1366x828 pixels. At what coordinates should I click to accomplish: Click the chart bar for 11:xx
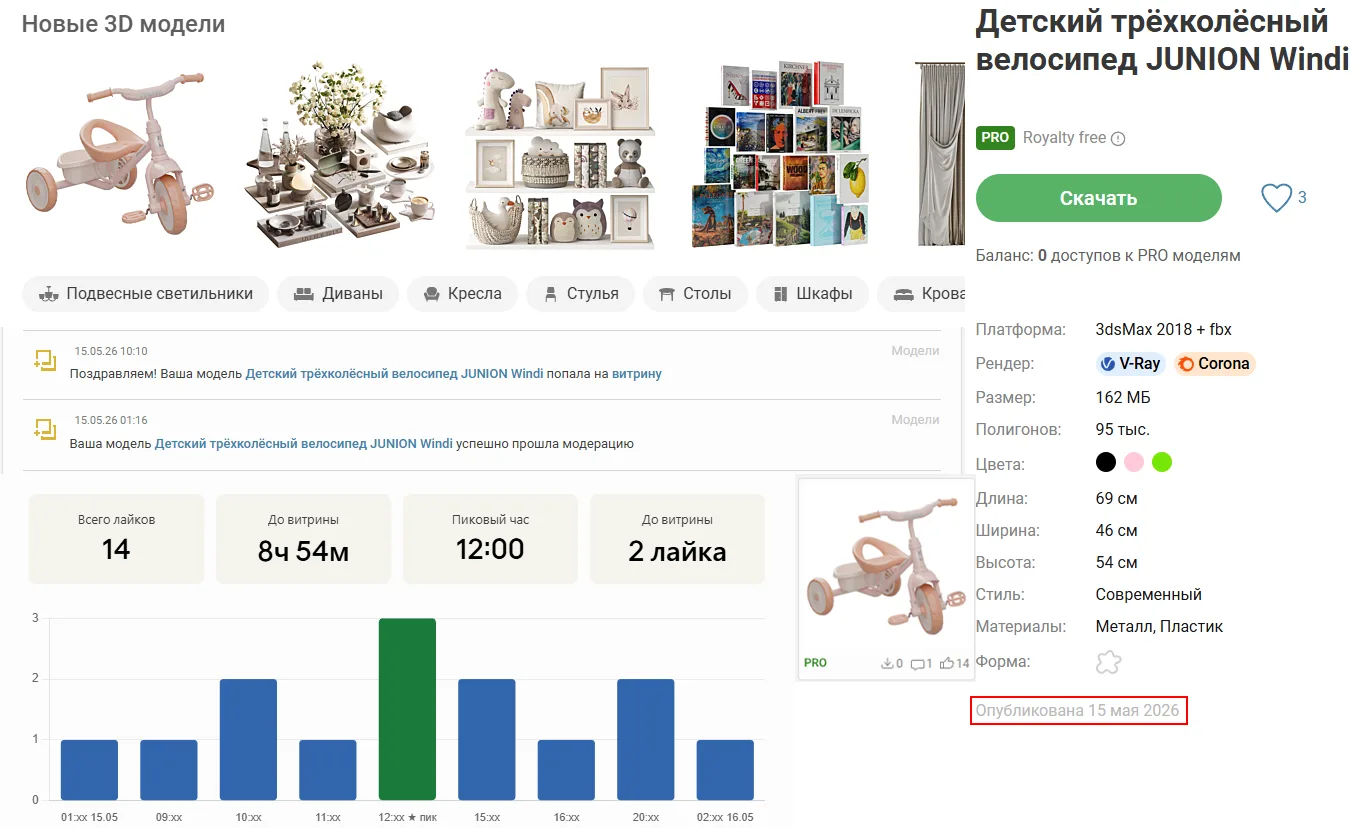328,770
